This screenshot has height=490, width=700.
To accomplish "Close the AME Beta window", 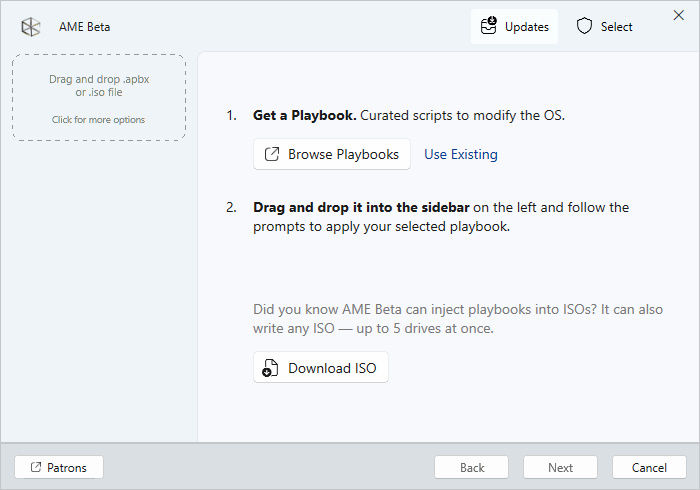I will (x=679, y=15).
